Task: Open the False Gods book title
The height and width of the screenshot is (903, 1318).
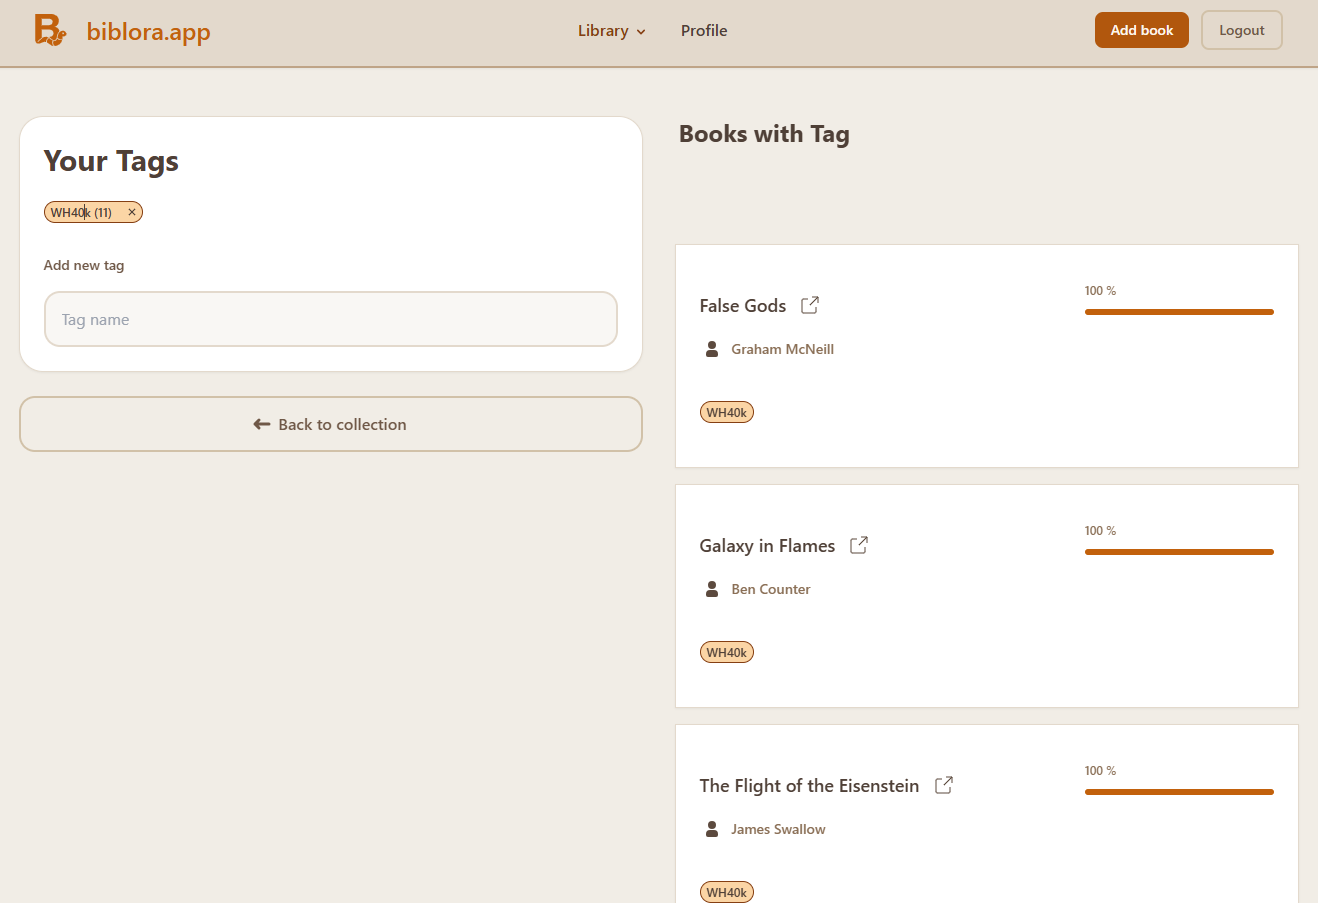Action: click(743, 306)
